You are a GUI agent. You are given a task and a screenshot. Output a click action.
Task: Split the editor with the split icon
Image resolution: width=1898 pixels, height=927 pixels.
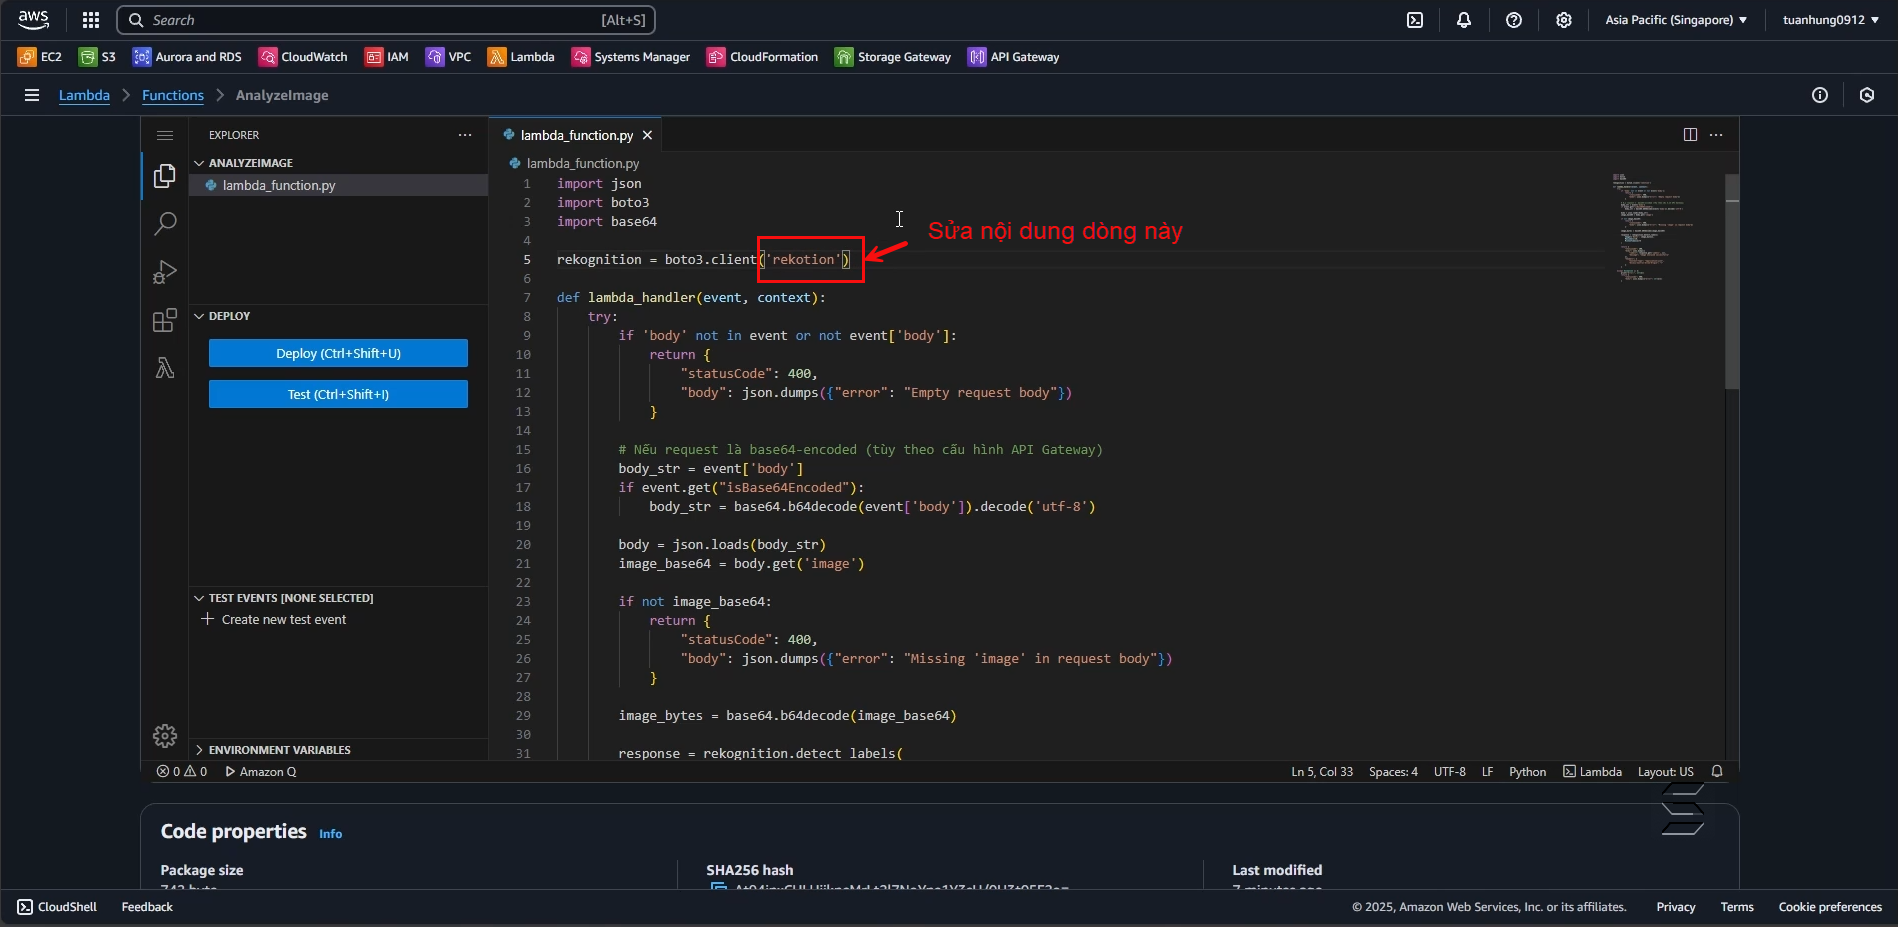[1690, 135]
